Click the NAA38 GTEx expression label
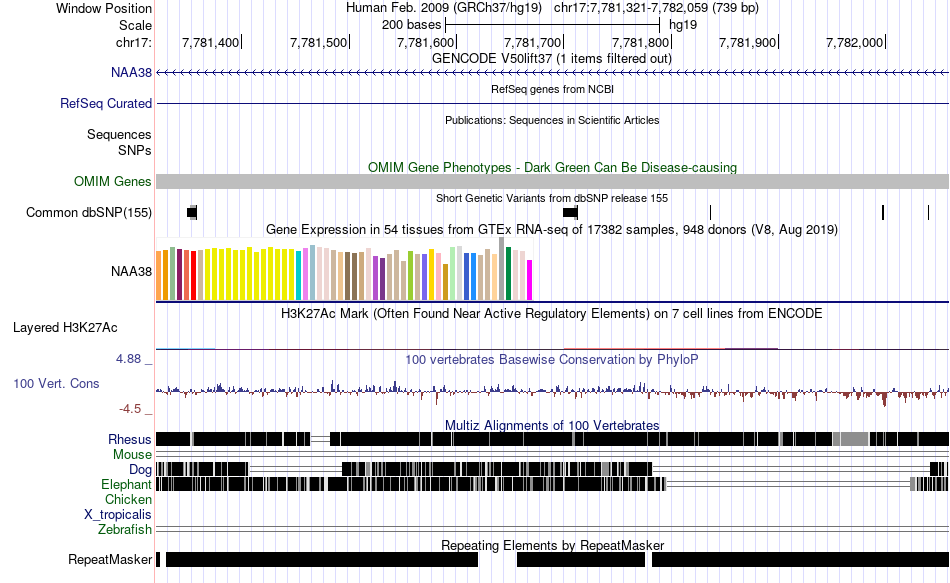Image resolution: width=950 pixels, height=583 pixels. point(131,272)
